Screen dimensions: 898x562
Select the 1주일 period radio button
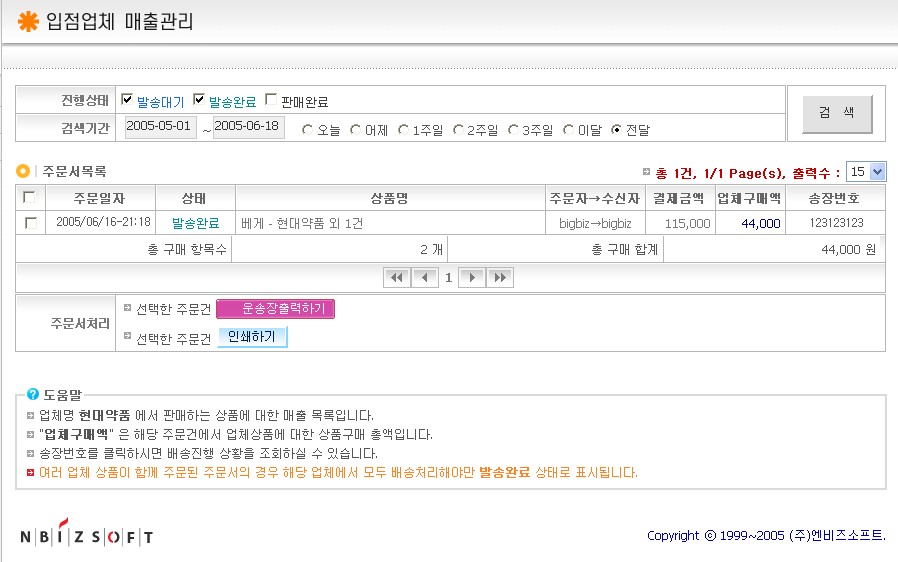click(x=403, y=129)
